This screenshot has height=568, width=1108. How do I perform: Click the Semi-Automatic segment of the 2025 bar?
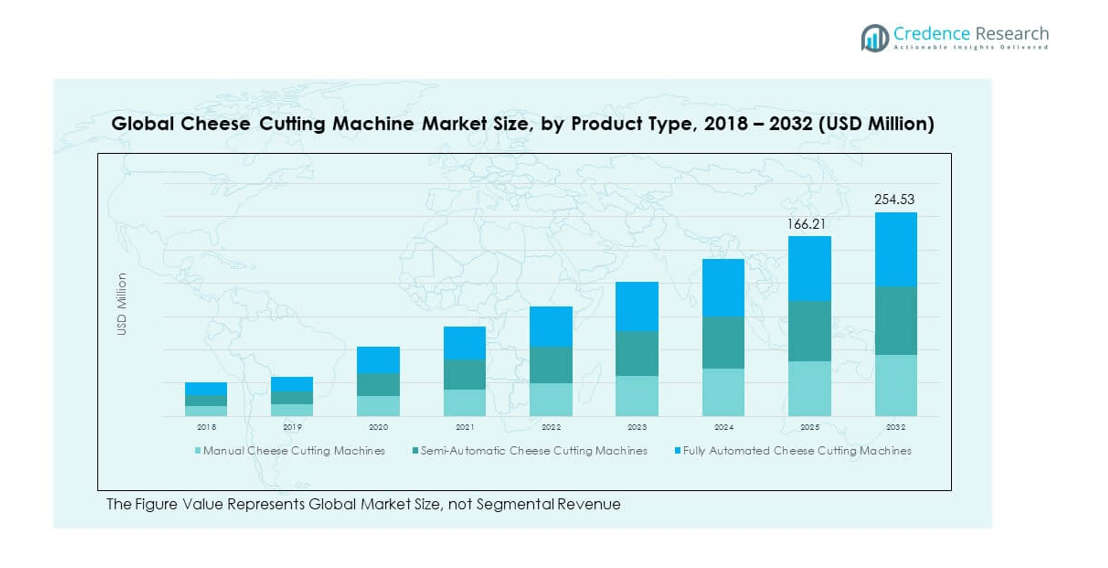(809, 330)
